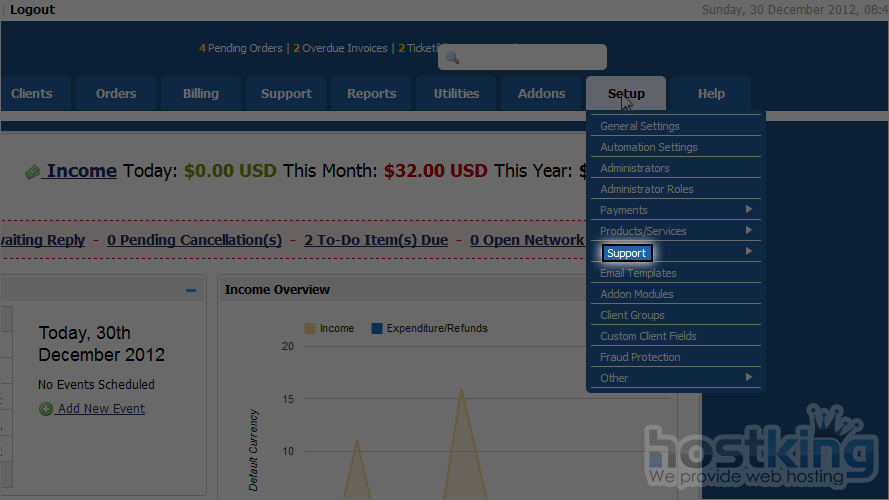Choose Email Templates in Setup menu
Screen dimensions: 889x500
pos(638,273)
